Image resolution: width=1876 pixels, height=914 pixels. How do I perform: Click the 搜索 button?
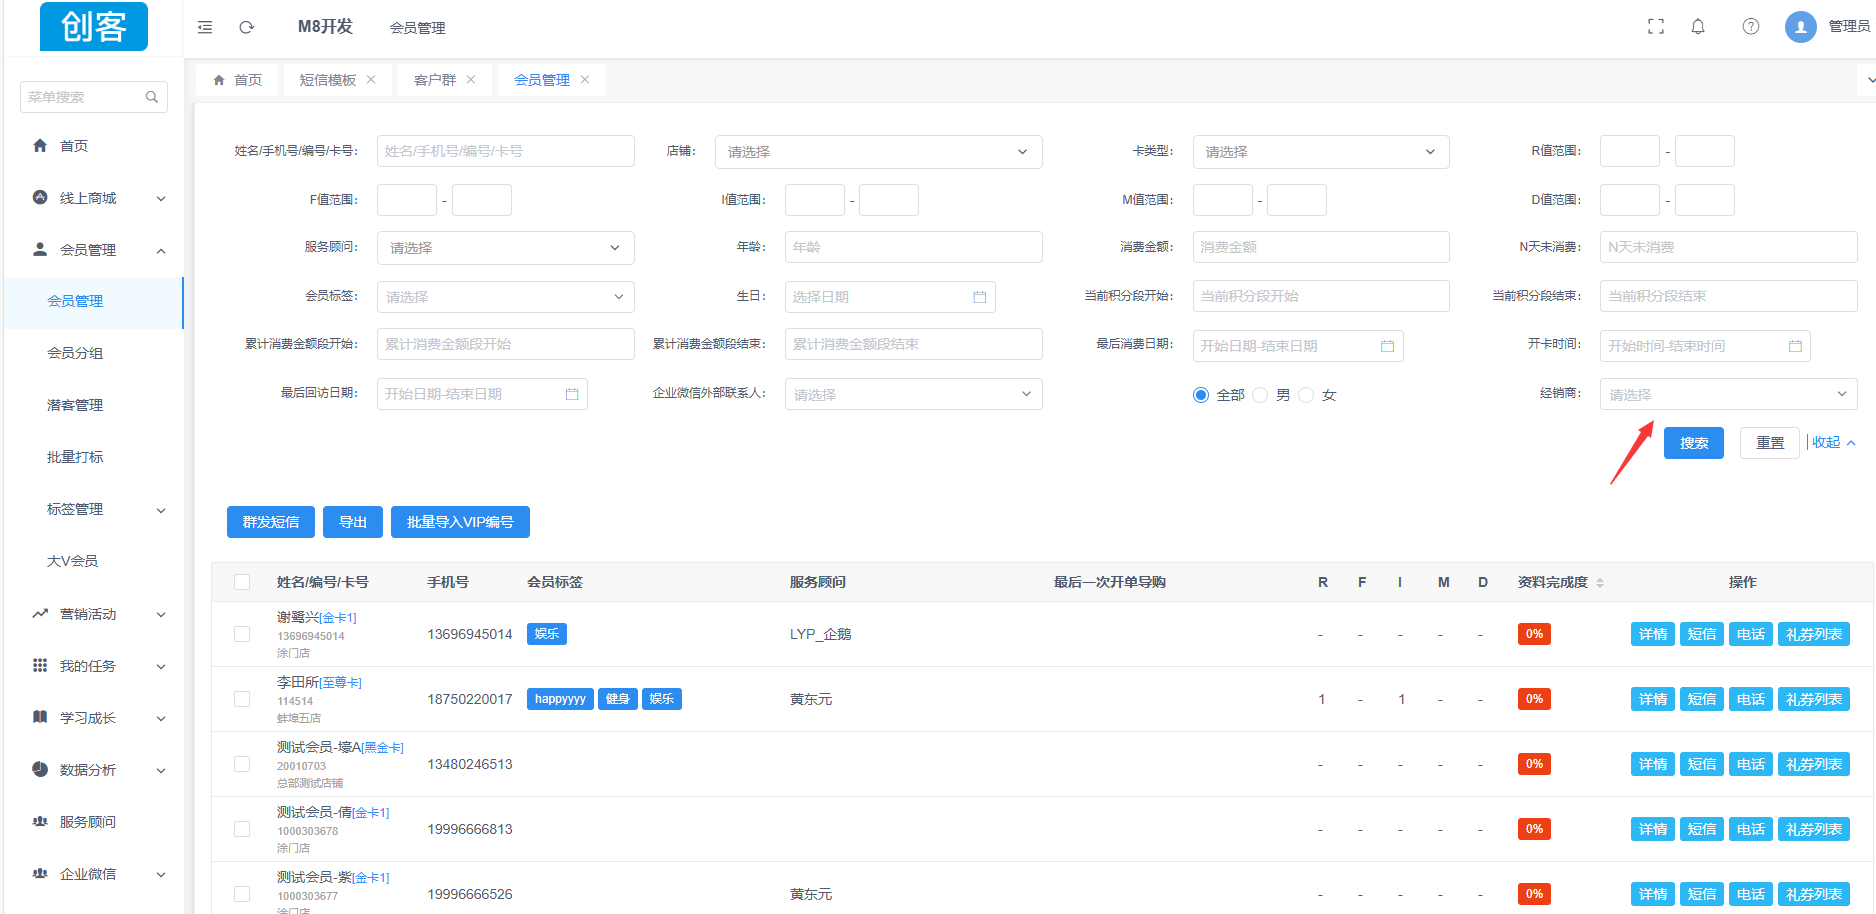pyautogui.click(x=1694, y=443)
